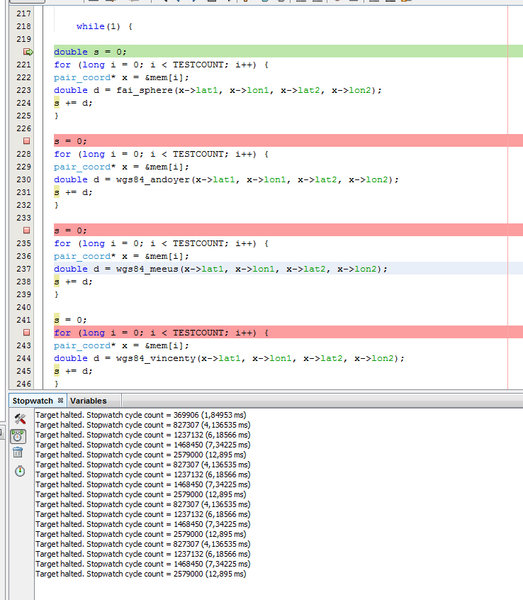Open Stopwatch properties with the tools icon
523x600 pixels.
pos(20,419)
